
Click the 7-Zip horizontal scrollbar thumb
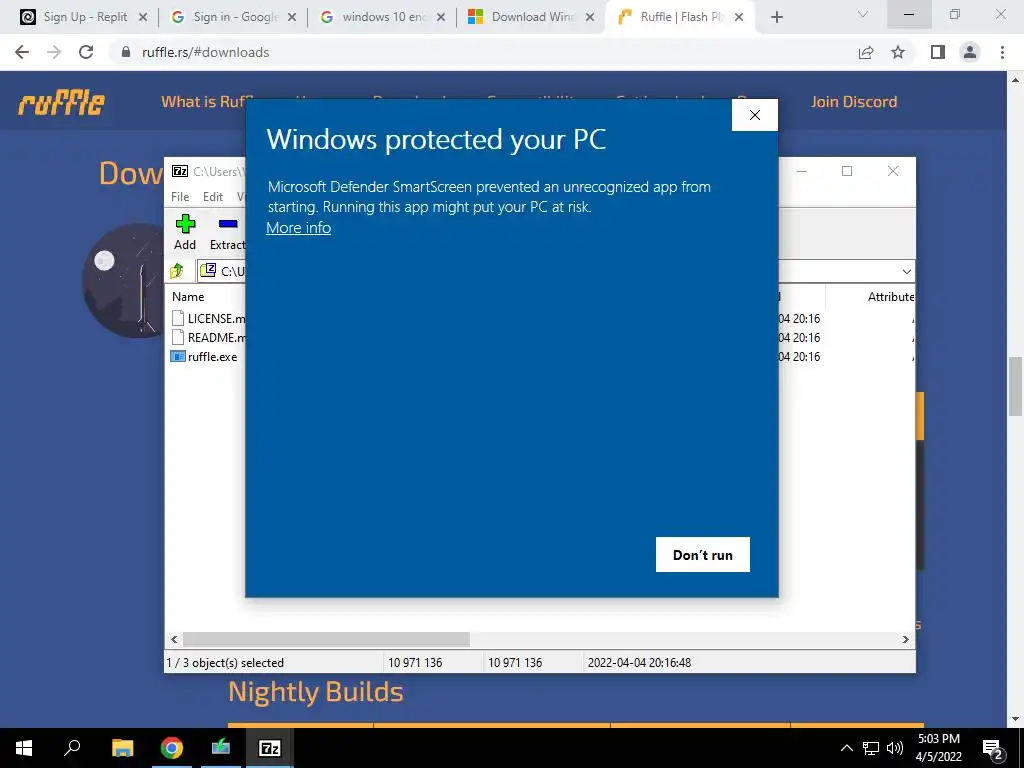click(326, 639)
